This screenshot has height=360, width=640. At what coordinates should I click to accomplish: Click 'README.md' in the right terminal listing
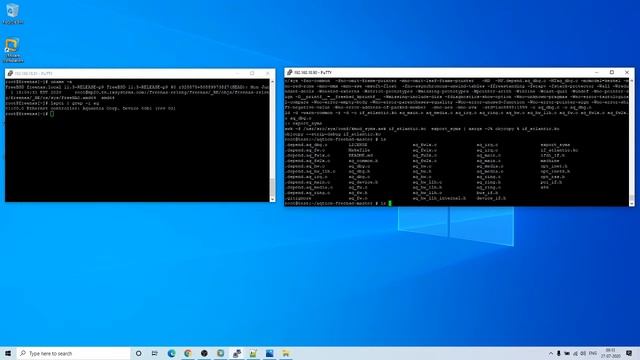[360, 156]
